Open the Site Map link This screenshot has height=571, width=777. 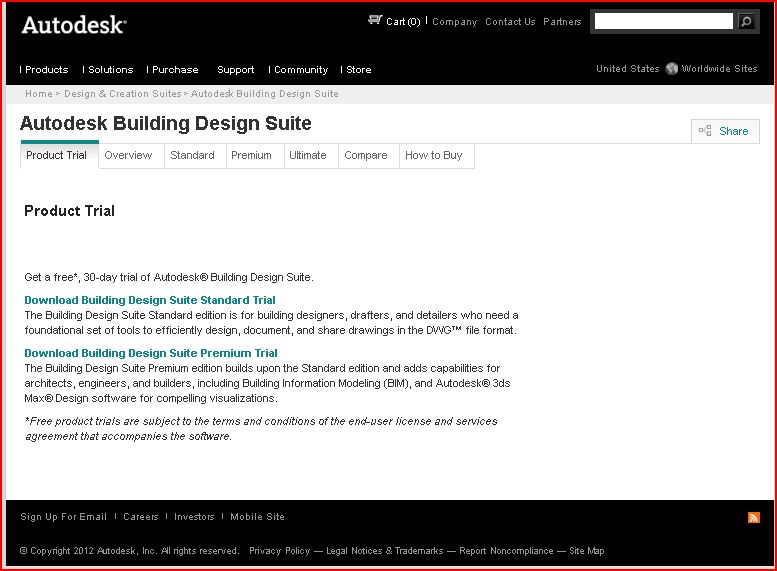(x=587, y=551)
